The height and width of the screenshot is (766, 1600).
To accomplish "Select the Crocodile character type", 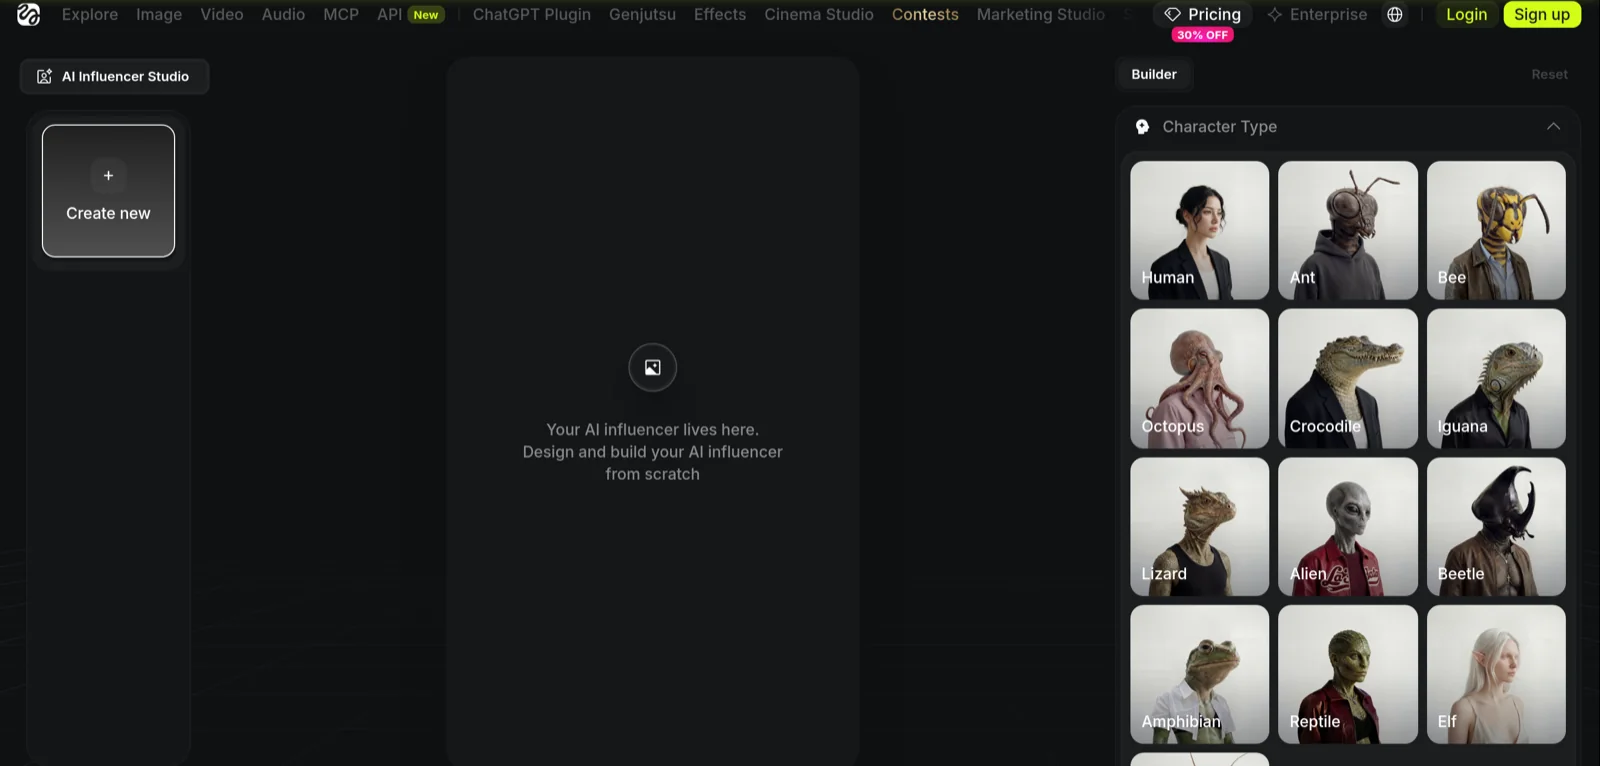I will pos(1347,378).
